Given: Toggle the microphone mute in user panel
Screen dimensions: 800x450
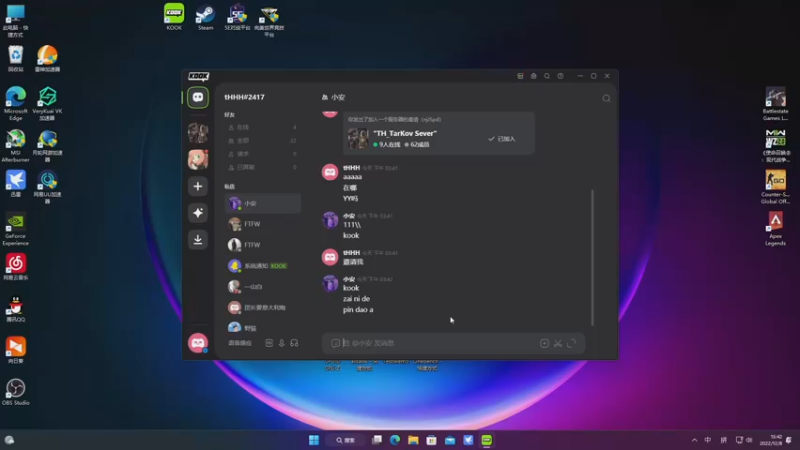Looking at the screenshot, I should [x=282, y=343].
